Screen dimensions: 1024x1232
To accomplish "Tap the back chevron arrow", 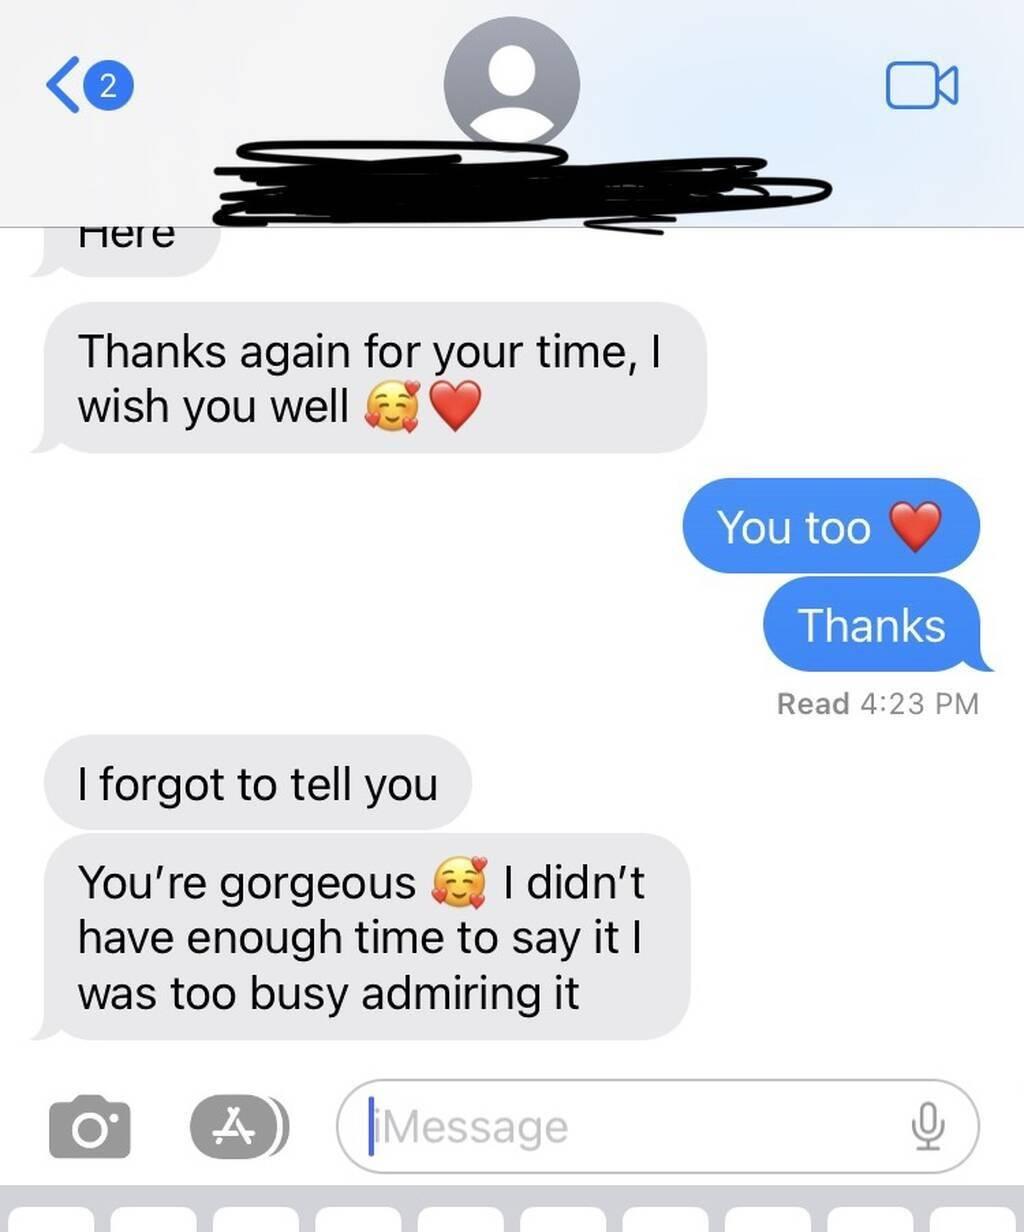I will click(60, 85).
